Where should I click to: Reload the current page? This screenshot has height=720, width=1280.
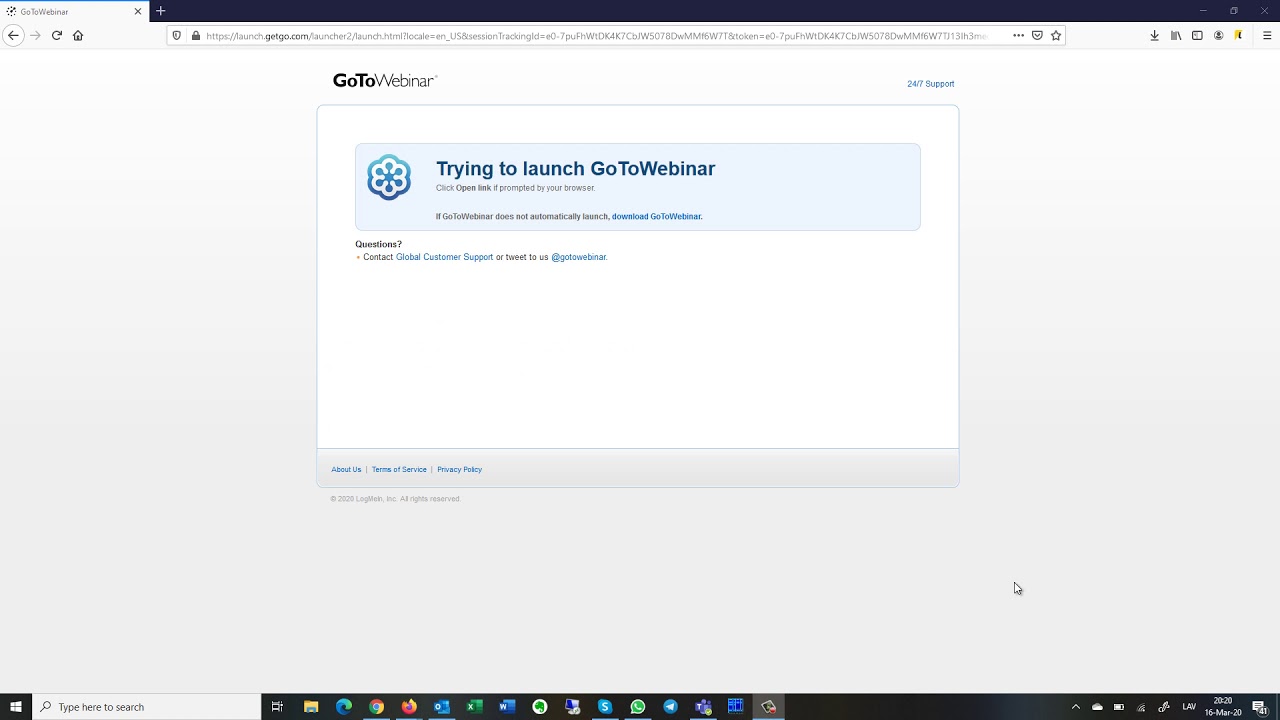[57, 35]
